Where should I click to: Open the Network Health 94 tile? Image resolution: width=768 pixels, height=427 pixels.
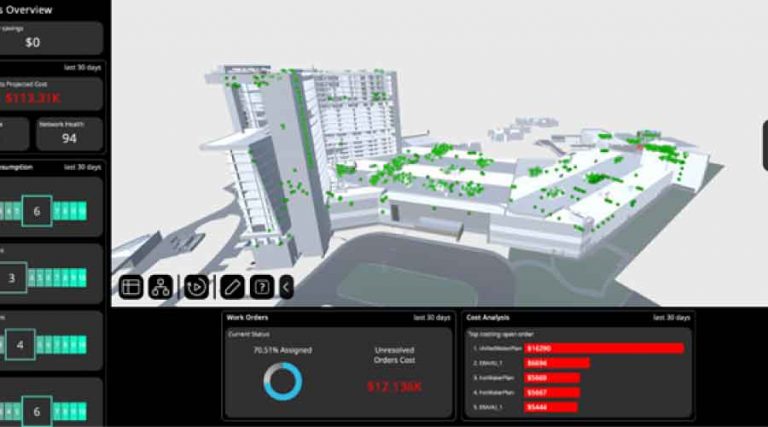tap(69, 133)
